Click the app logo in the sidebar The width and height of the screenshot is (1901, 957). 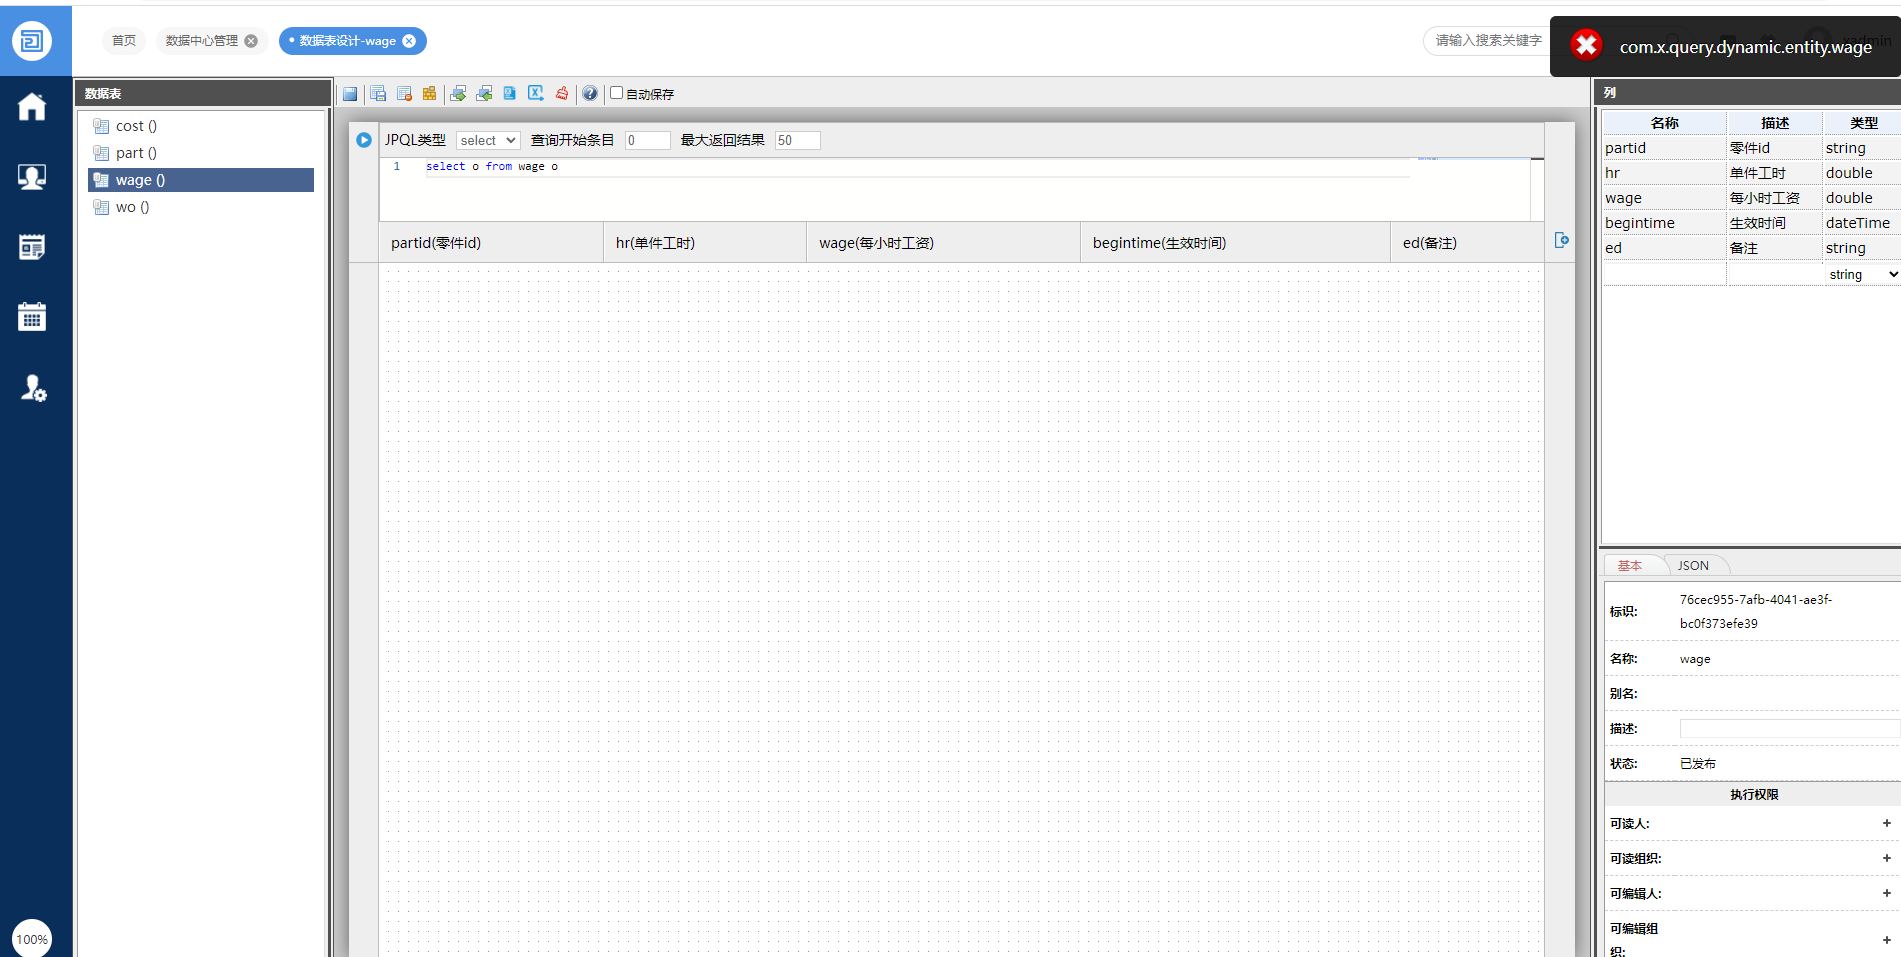click(32, 41)
